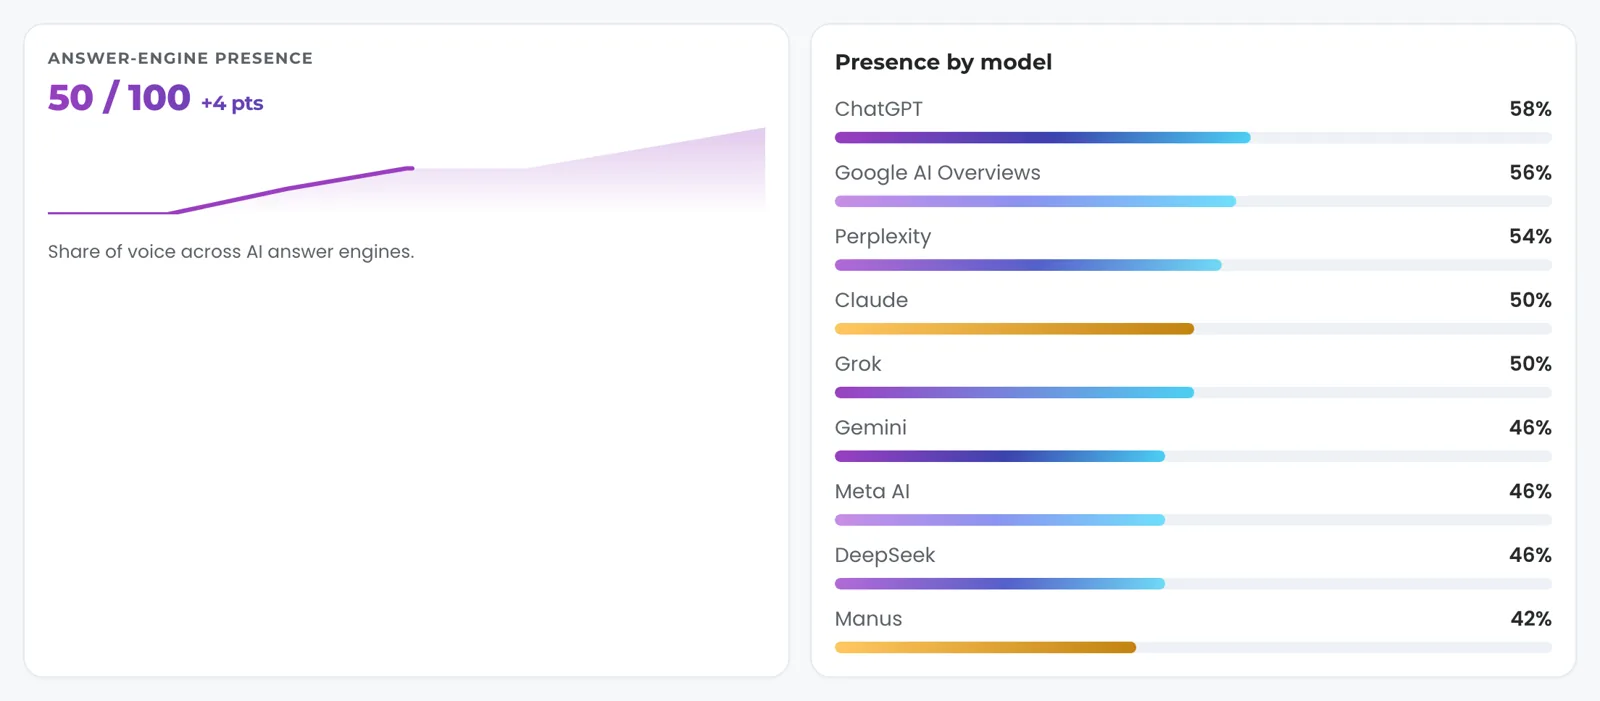The width and height of the screenshot is (1600, 701).
Task: Click the Grok presence bar
Action: click(1193, 393)
